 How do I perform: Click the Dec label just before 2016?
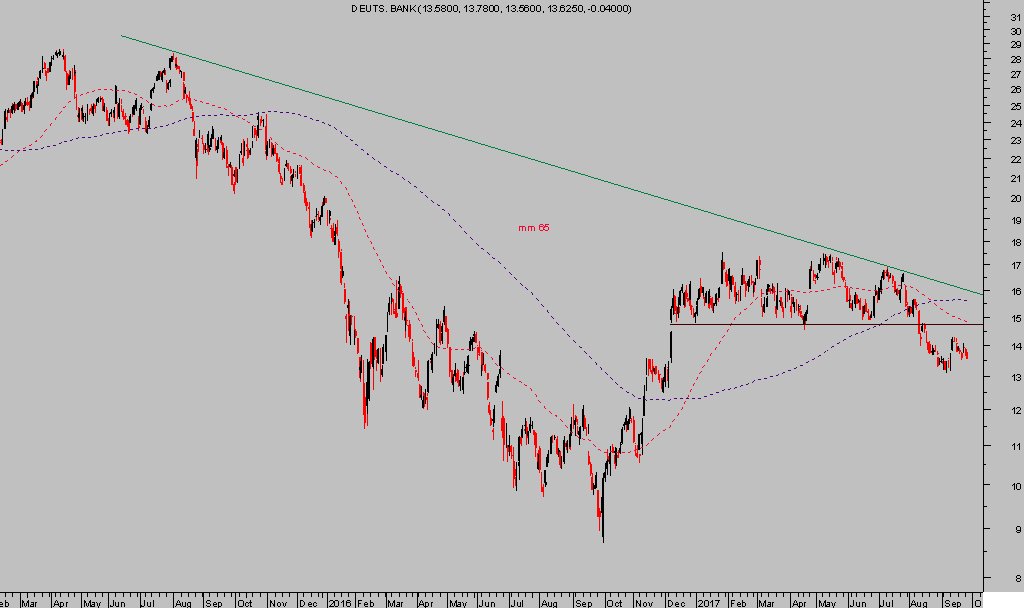[307, 602]
